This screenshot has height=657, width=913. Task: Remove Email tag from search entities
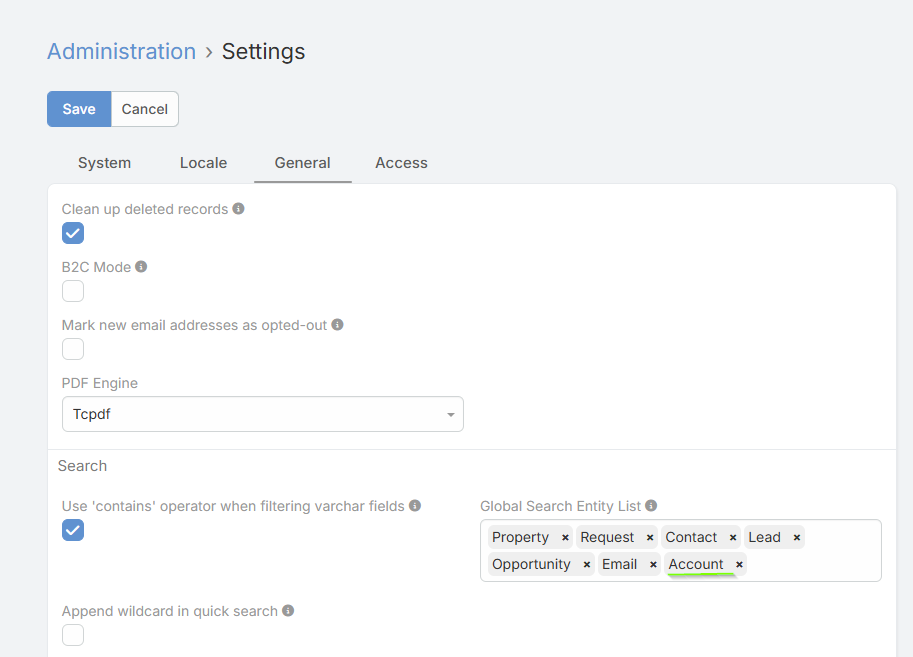tap(653, 565)
